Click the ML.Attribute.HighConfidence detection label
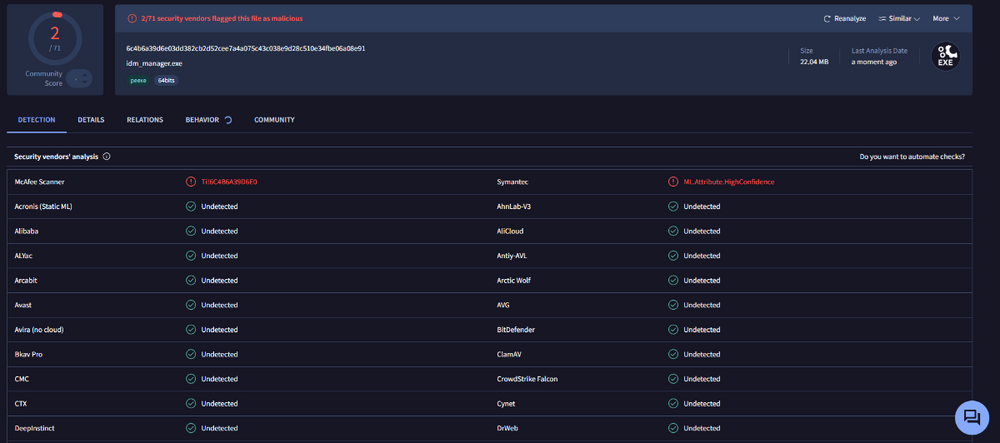Screen dimensions: 1000x443 coord(729,182)
